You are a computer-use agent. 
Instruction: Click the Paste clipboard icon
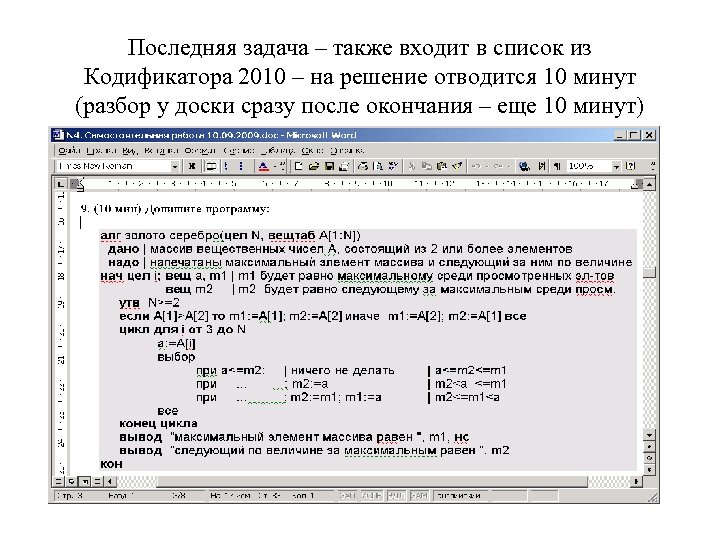[442, 166]
